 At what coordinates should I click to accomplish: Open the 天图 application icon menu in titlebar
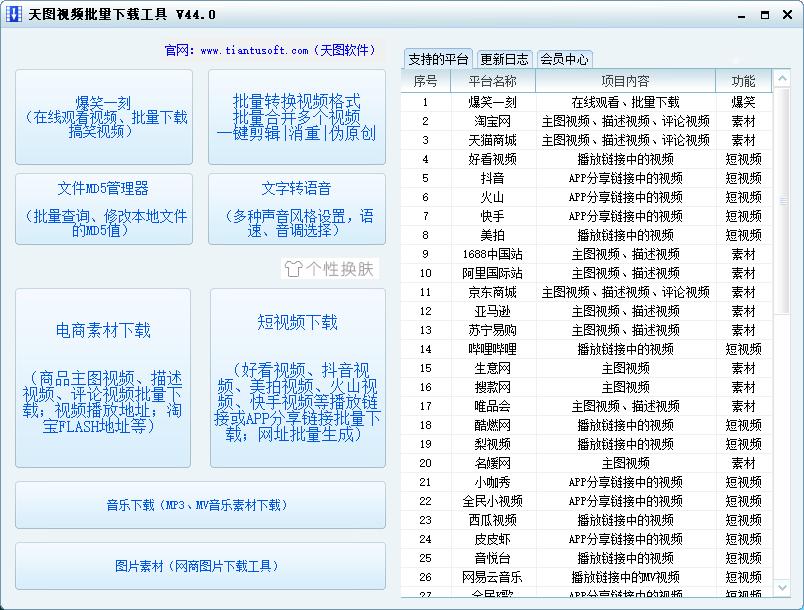click(14, 15)
